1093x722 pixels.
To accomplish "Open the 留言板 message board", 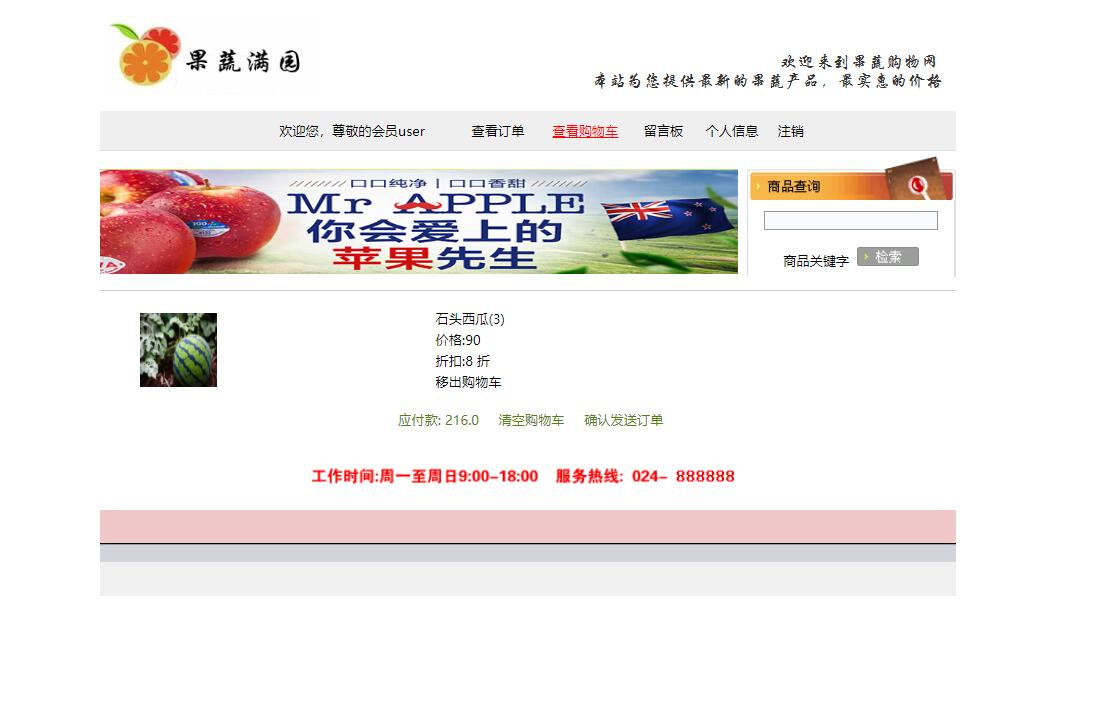I will [x=663, y=131].
